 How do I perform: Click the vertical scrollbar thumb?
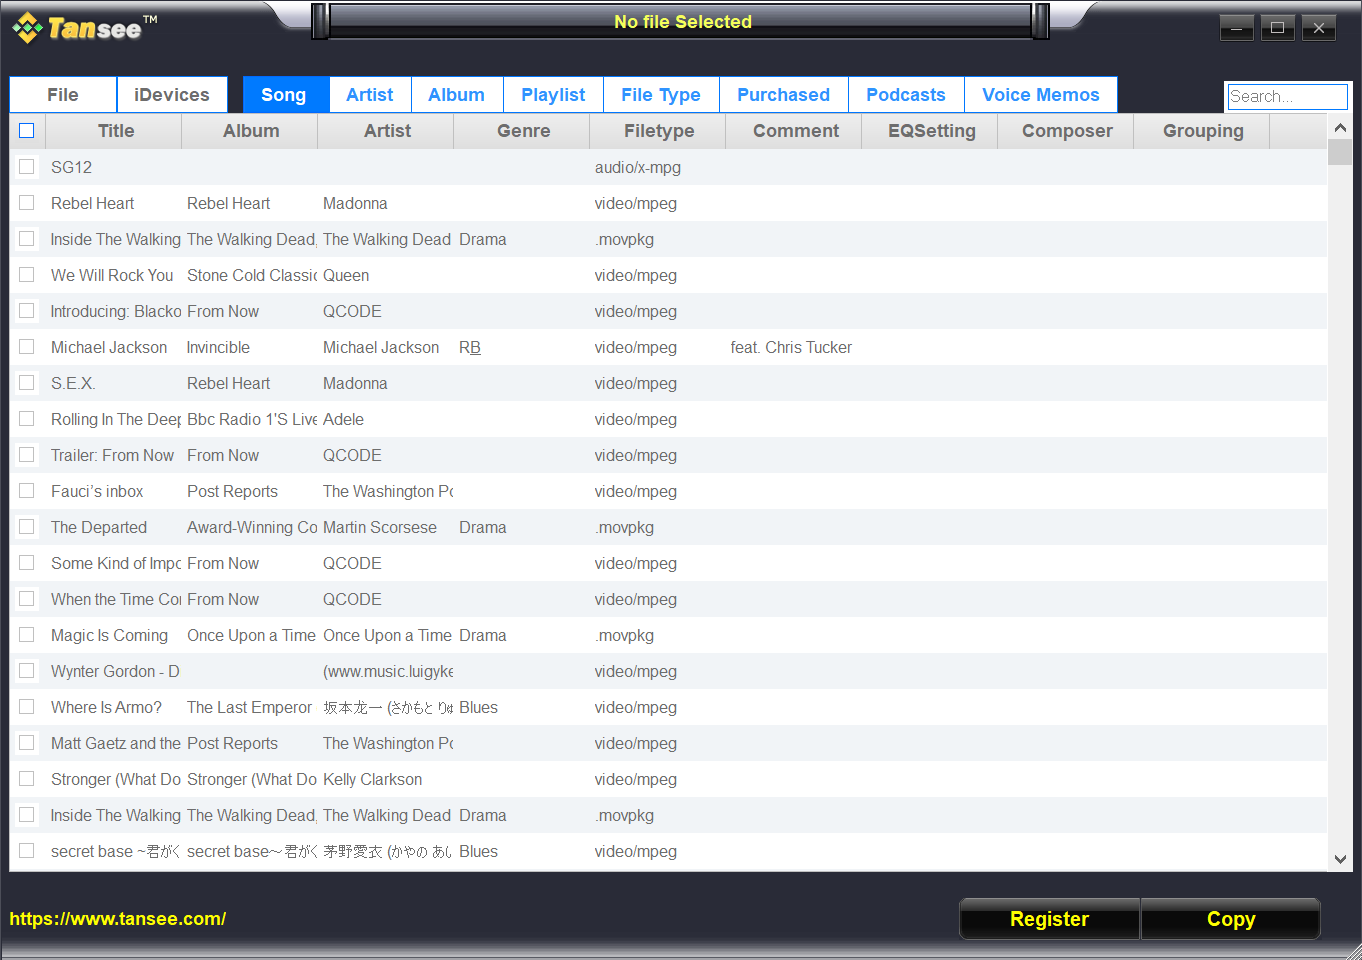1340,152
